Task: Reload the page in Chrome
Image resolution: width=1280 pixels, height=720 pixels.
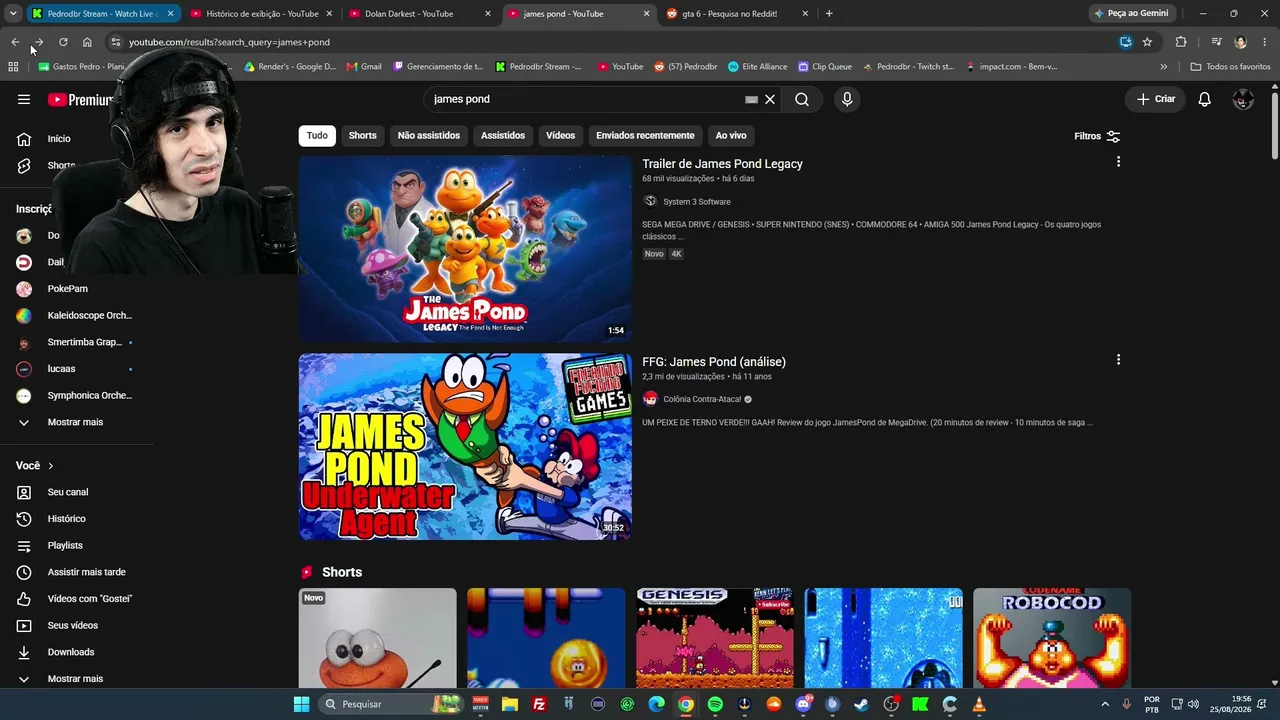Action: coord(63,42)
